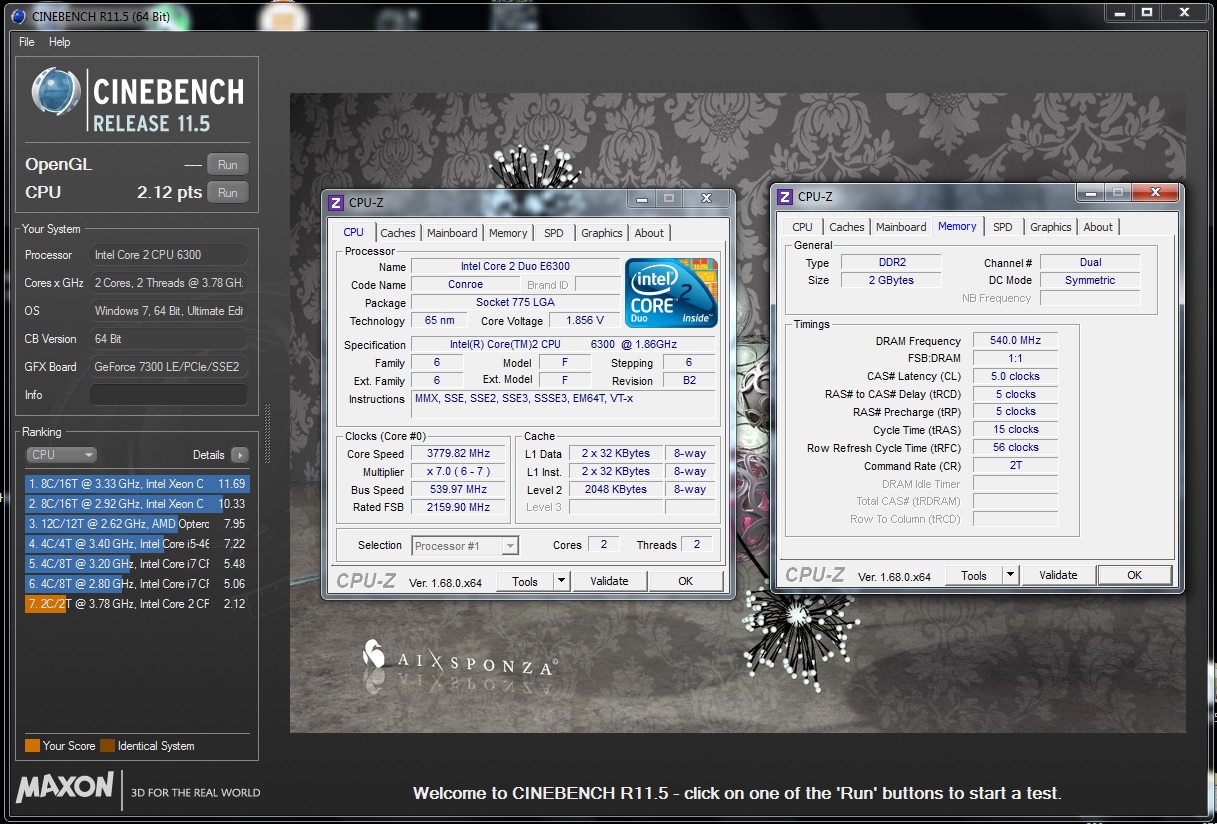Click the CAS# Latency value 5.0 clocks
Image resolution: width=1217 pixels, height=824 pixels.
[1015, 377]
